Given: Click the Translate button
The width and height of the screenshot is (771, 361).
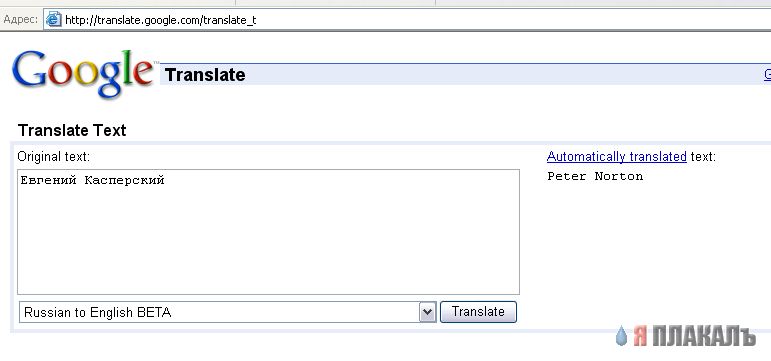Looking at the screenshot, I should [x=478, y=312].
